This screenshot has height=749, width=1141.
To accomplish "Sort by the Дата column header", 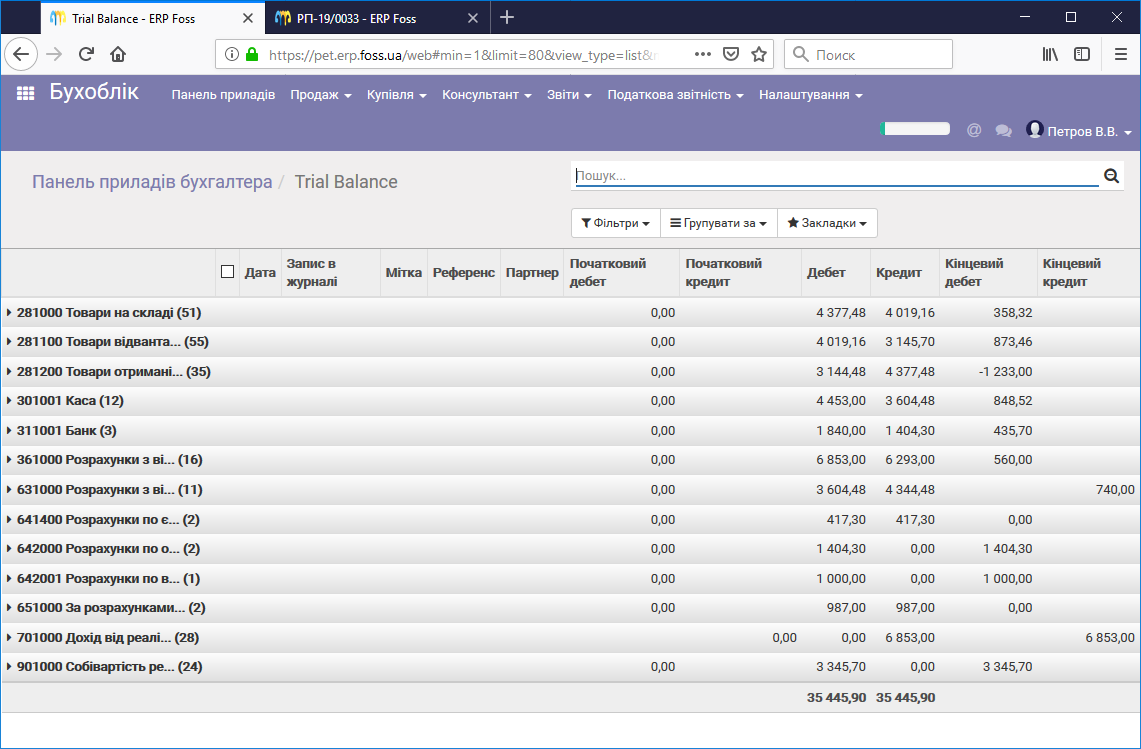I will point(260,272).
